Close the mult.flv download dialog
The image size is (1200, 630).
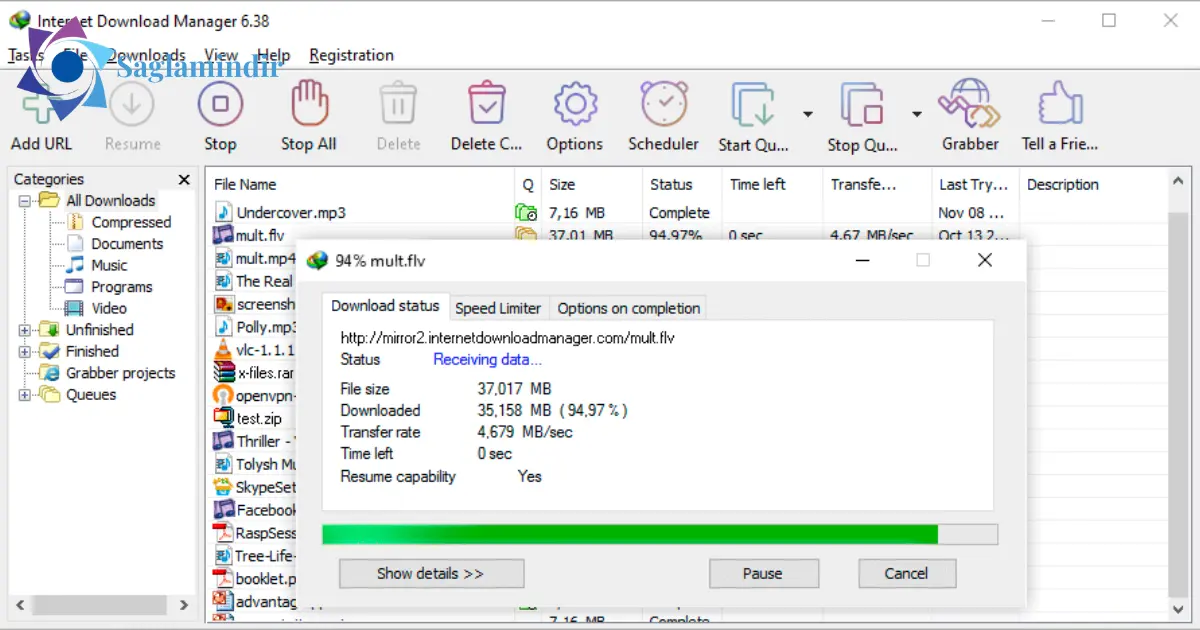pos(985,260)
